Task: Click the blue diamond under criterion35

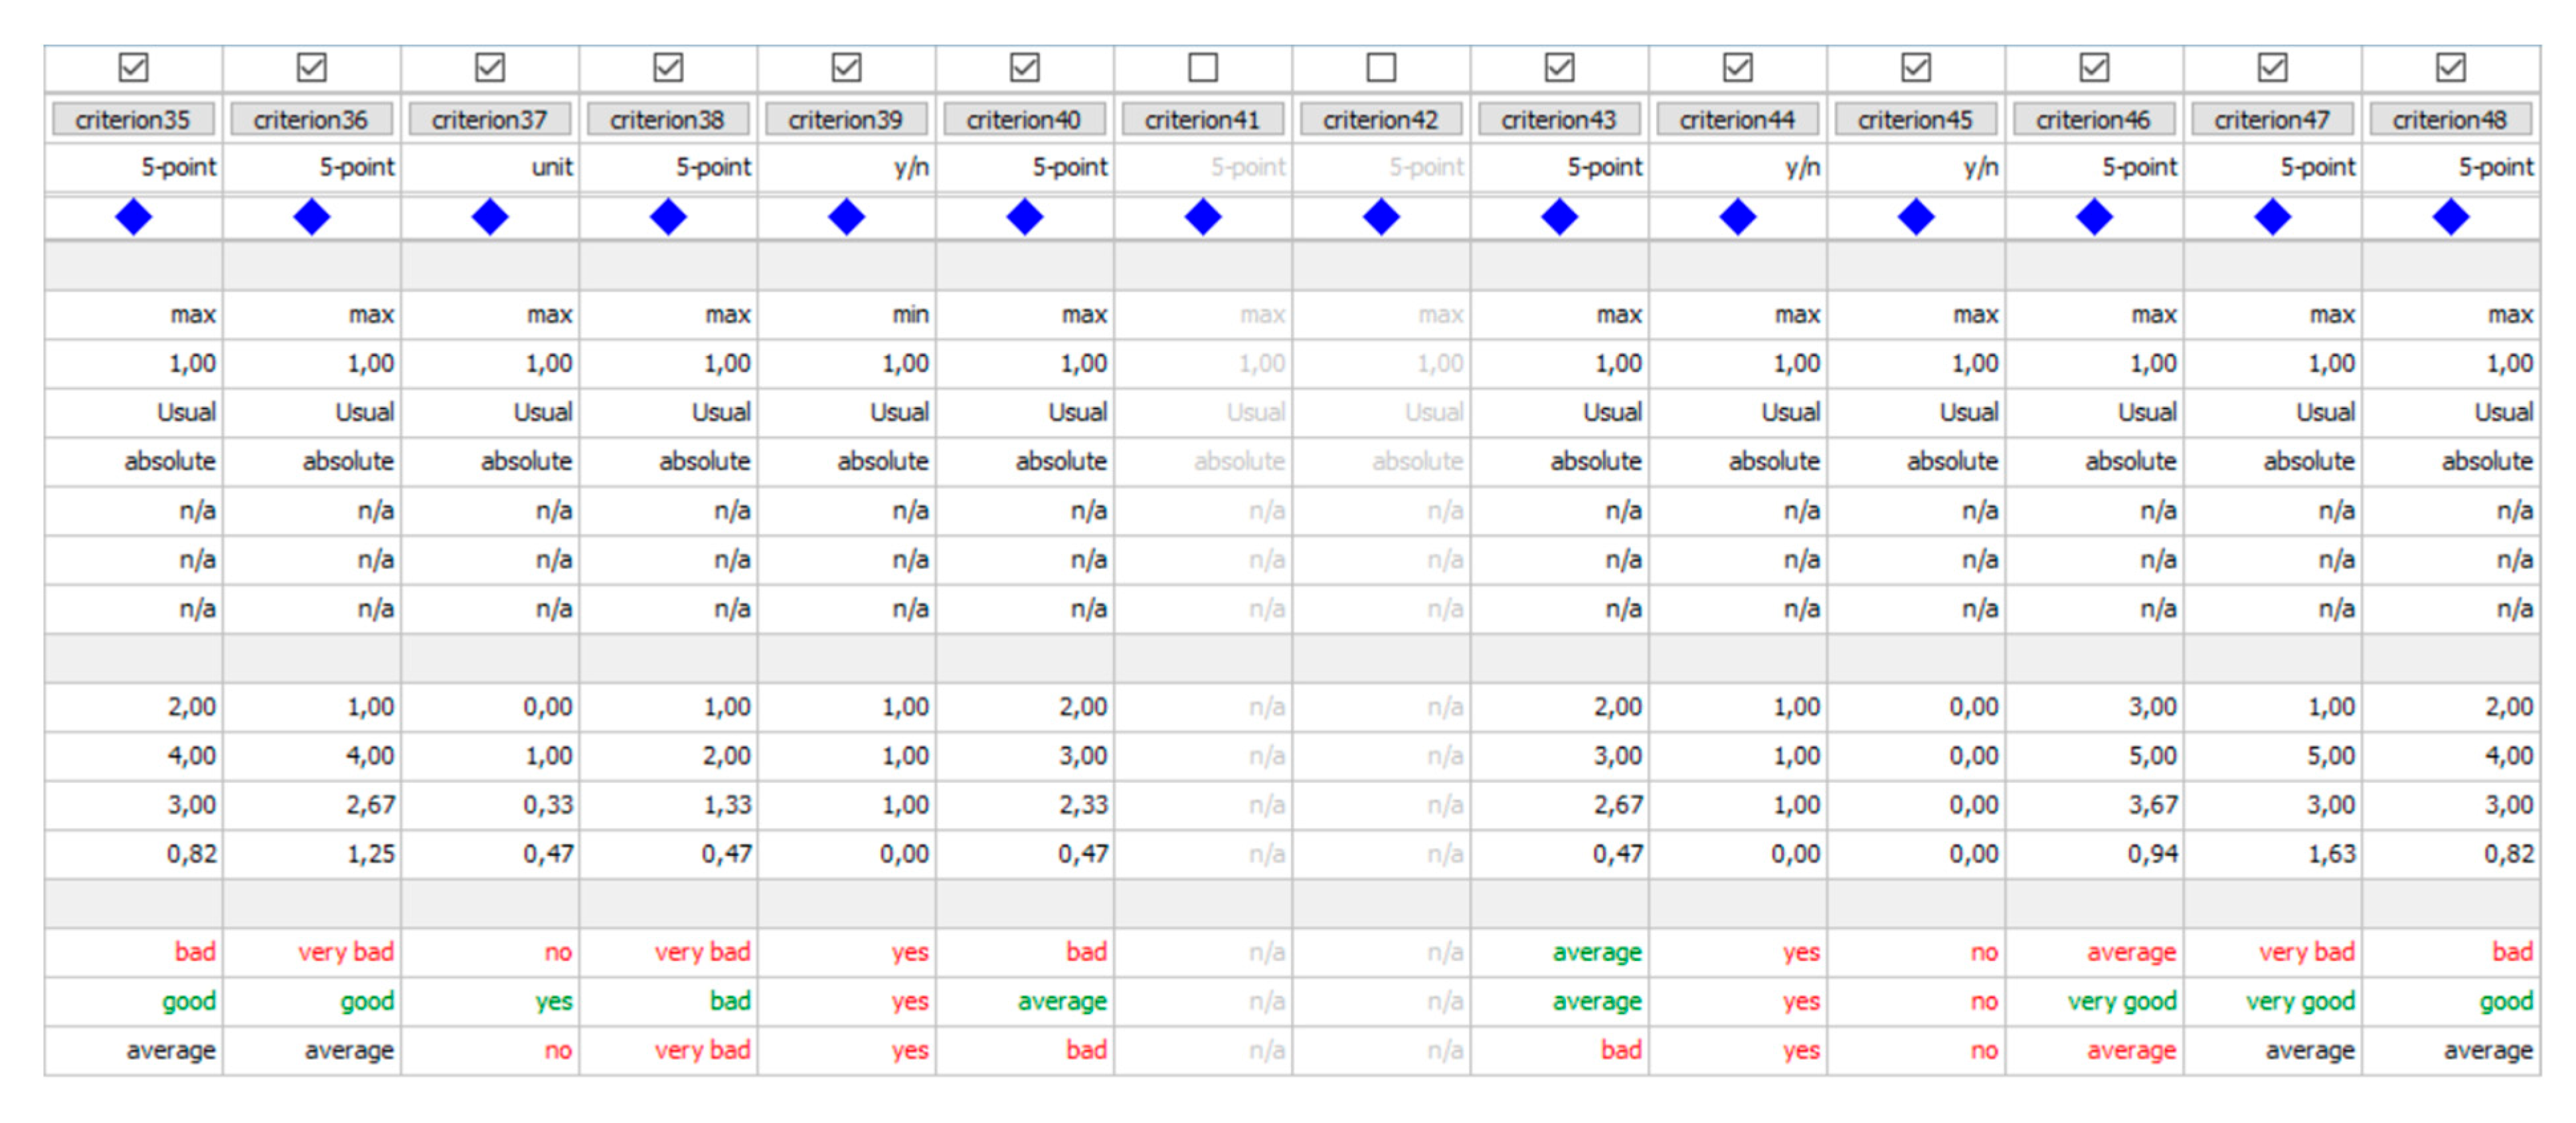Action: (133, 216)
